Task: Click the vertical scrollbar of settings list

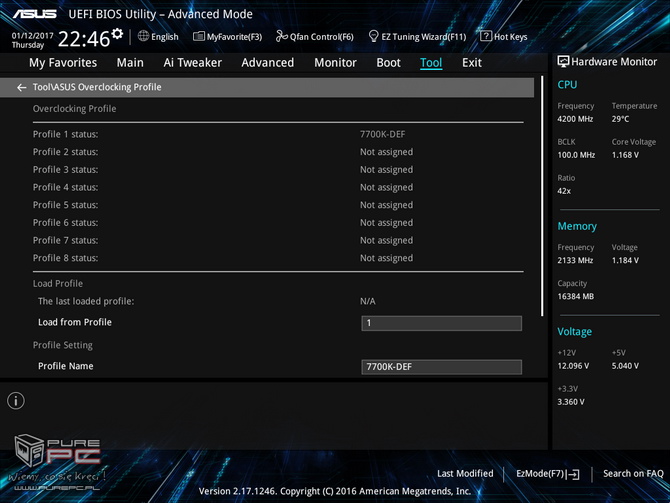Action: [542, 196]
